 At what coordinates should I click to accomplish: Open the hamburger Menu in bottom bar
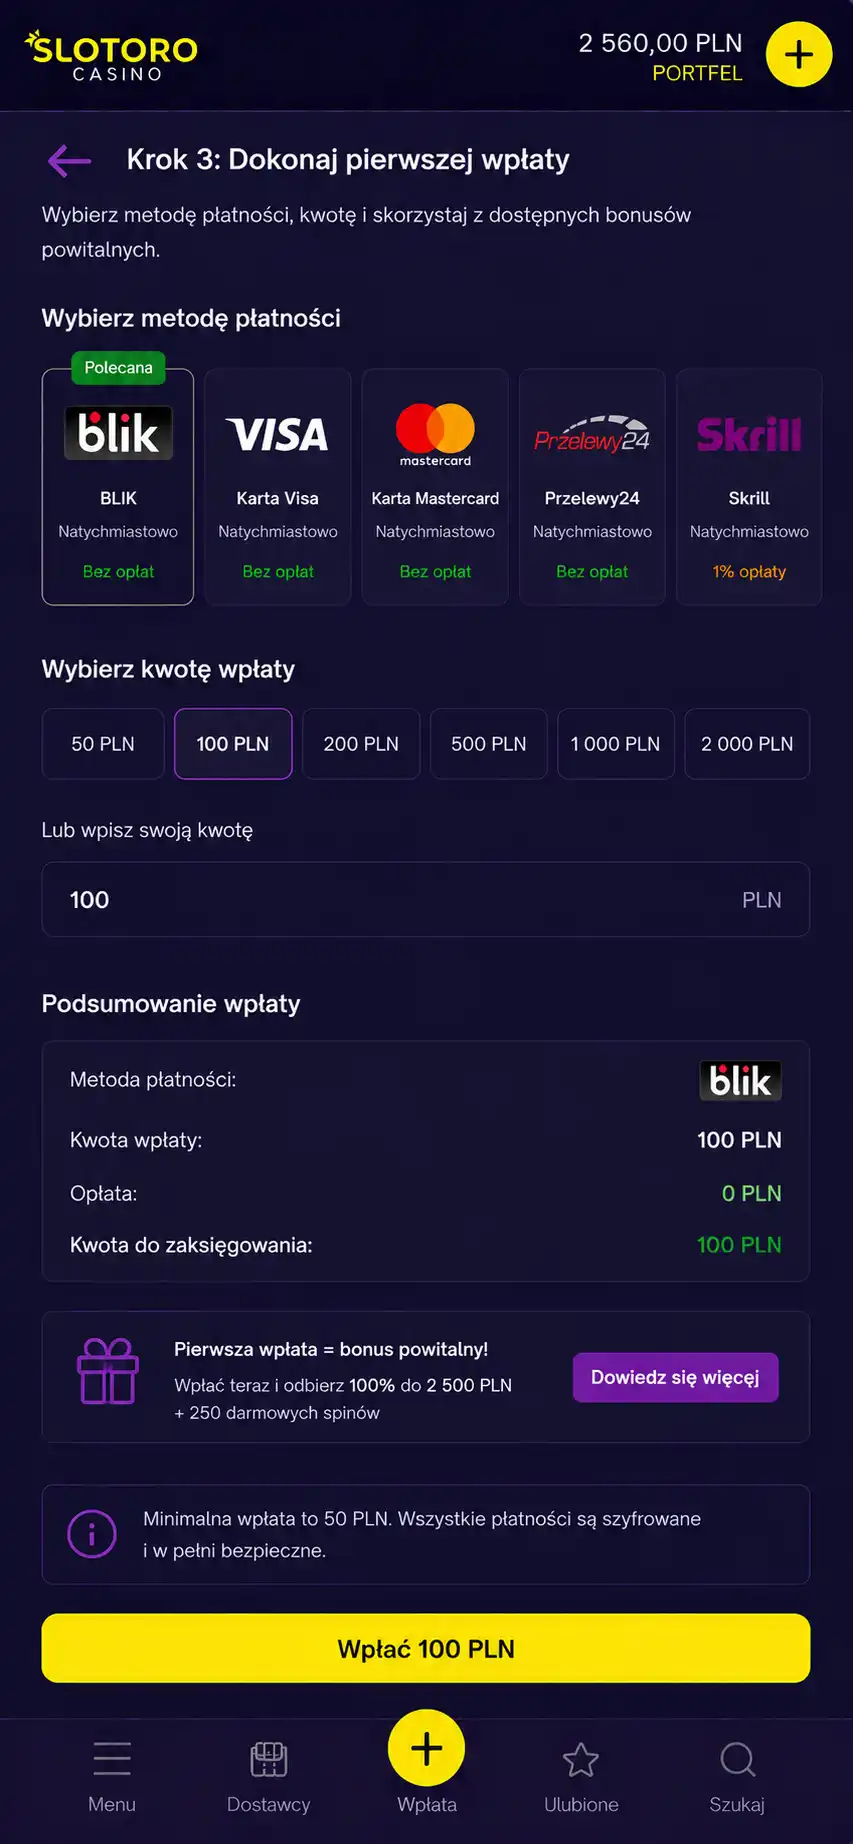click(x=111, y=1777)
